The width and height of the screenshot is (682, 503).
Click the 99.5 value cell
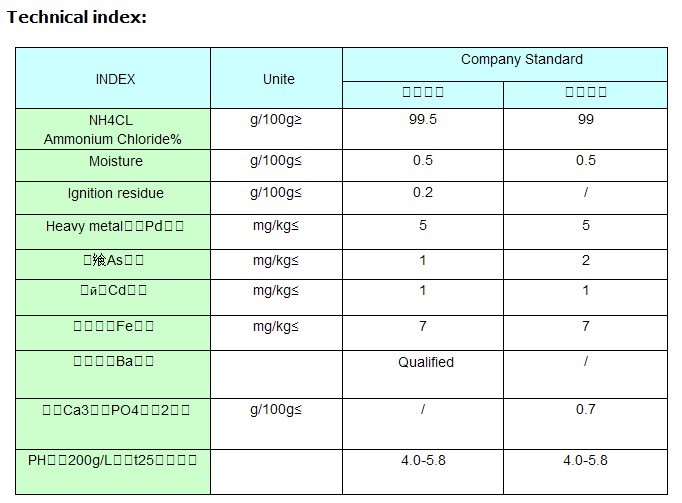tap(423, 119)
